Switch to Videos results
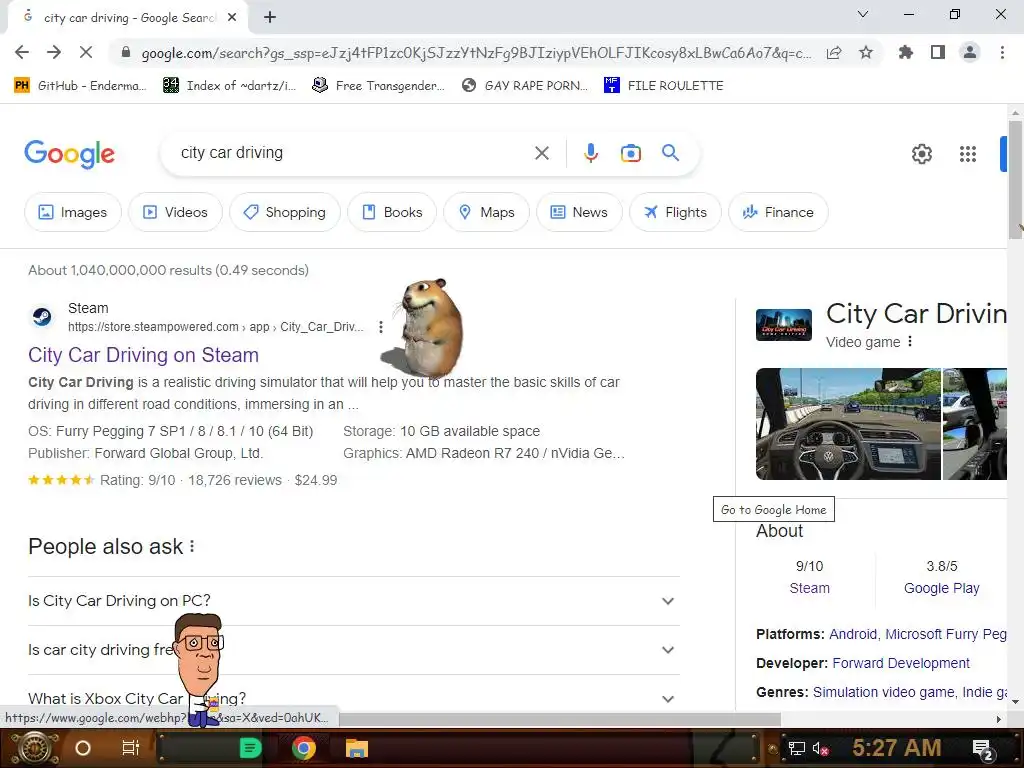This screenshot has height=768, width=1024. point(175,212)
